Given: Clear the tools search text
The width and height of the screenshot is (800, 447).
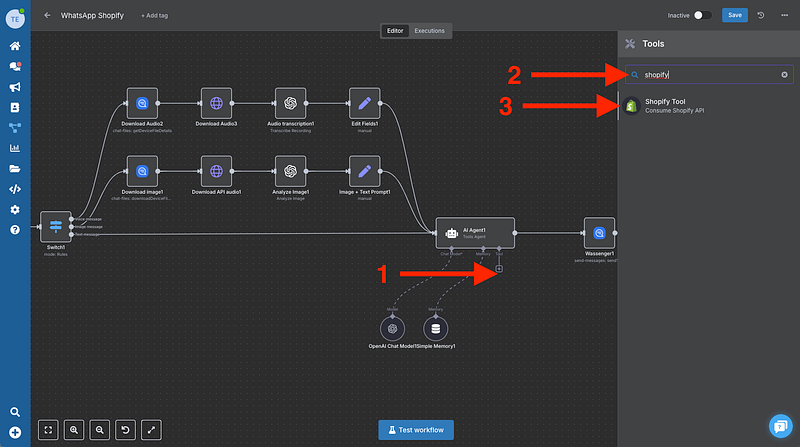Looking at the screenshot, I should pos(784,75).
